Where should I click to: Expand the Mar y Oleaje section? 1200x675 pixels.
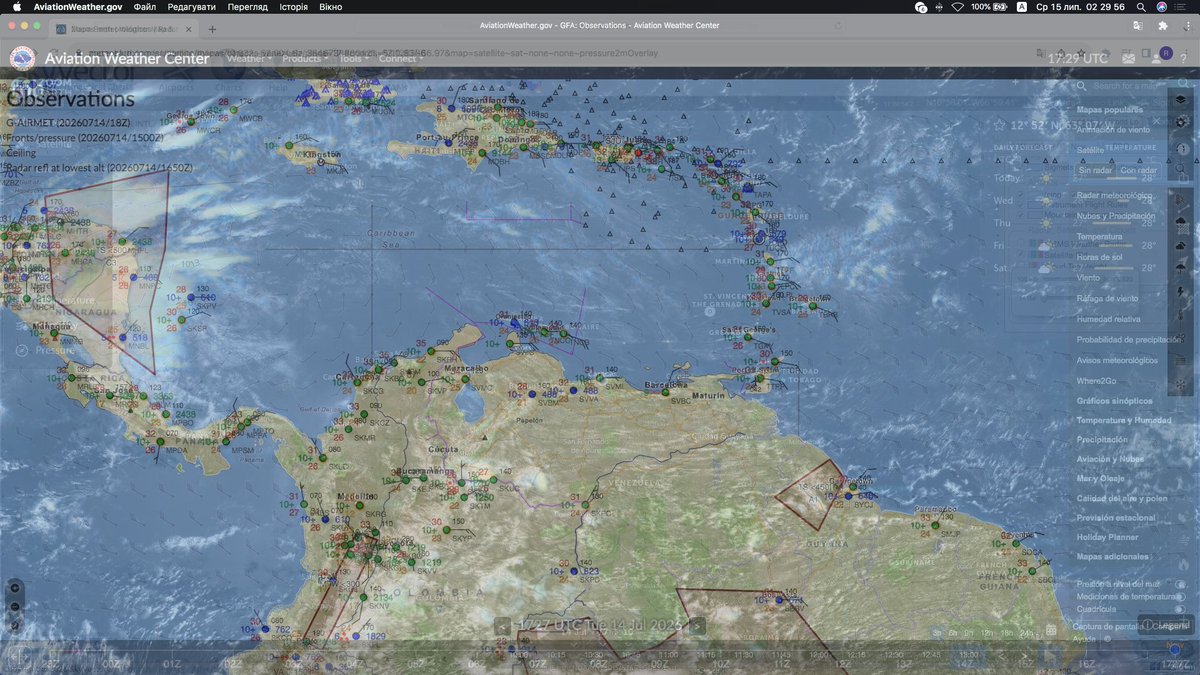[1100, 478]
